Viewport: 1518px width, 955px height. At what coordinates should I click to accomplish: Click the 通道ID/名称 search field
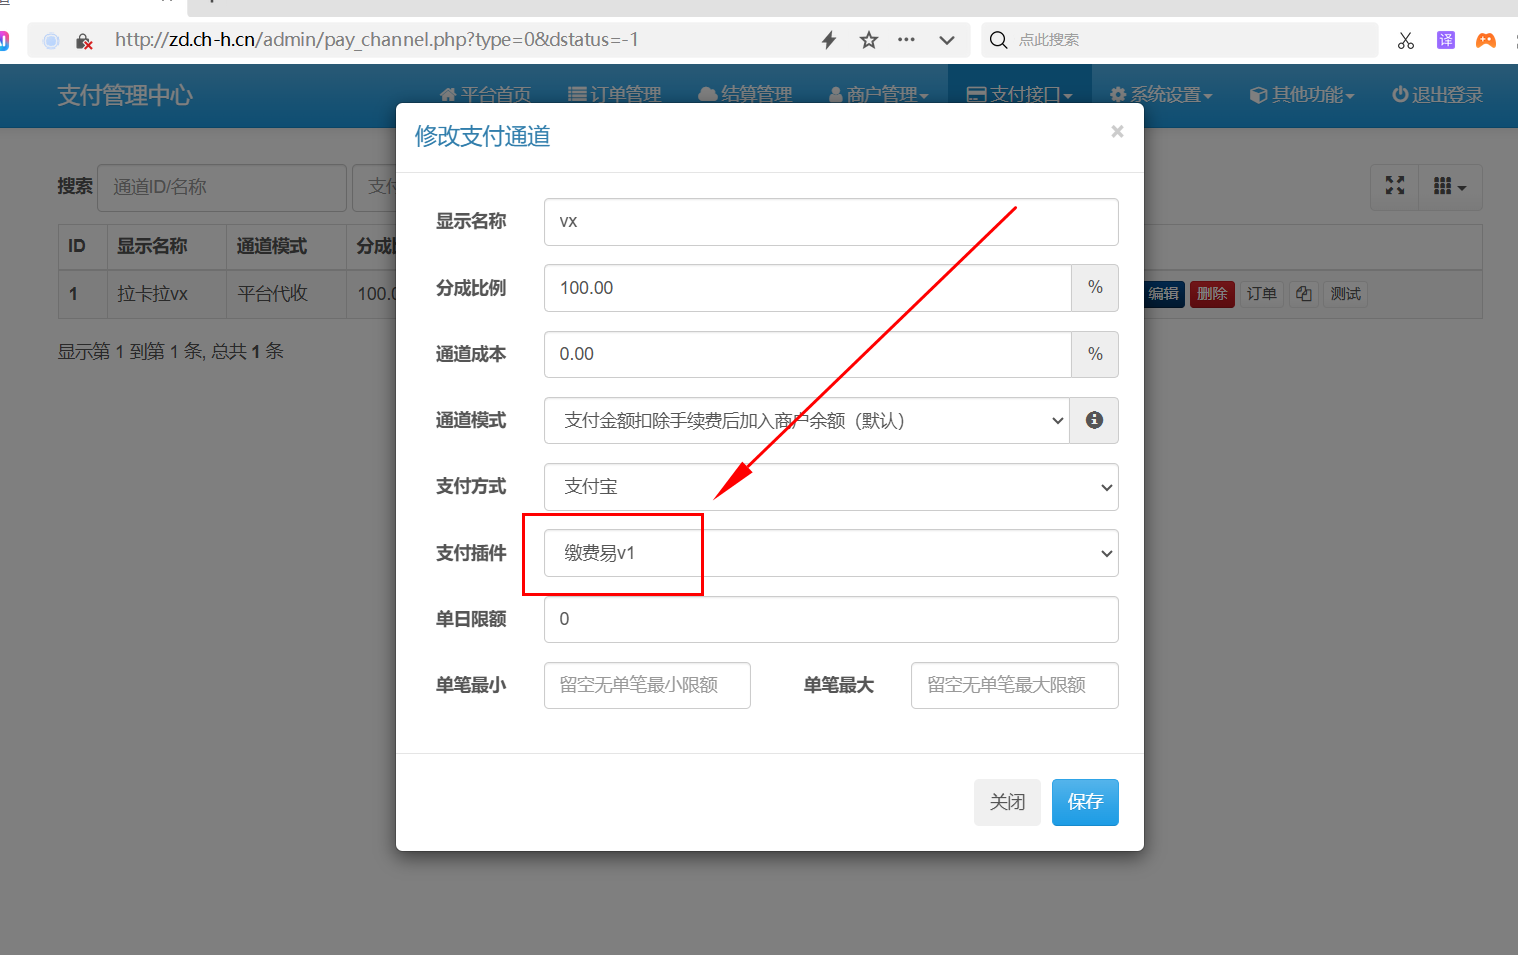pos(221,187)
